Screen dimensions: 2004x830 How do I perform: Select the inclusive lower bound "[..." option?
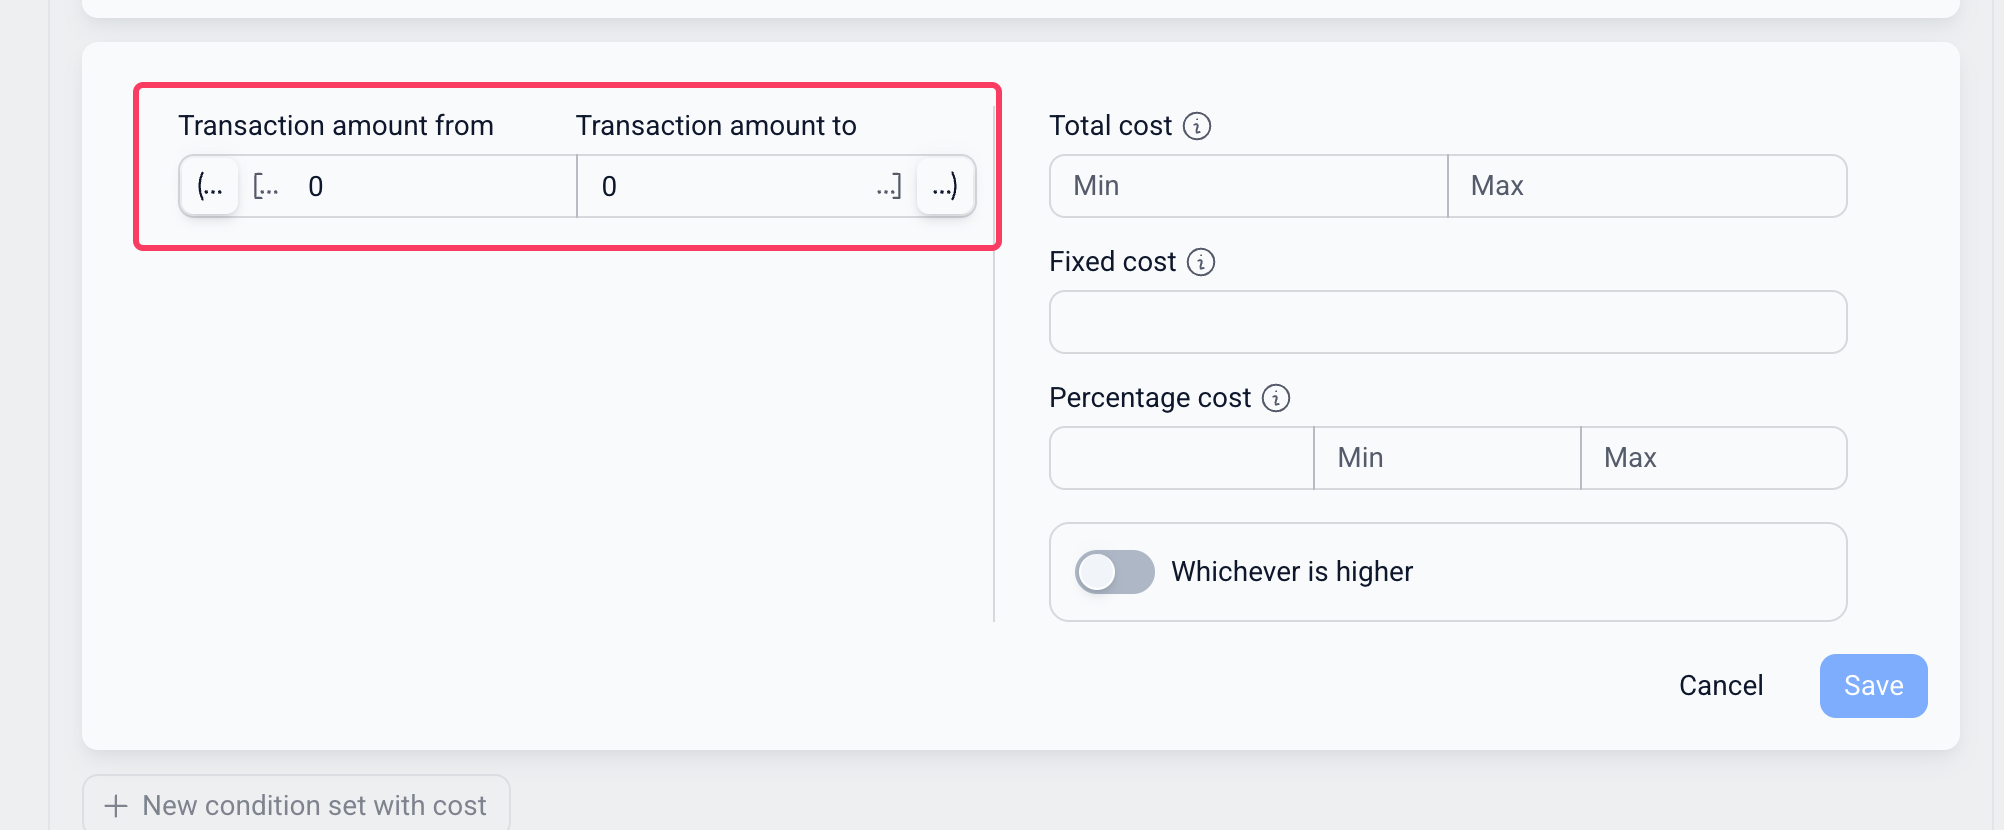tap(266, 186)
